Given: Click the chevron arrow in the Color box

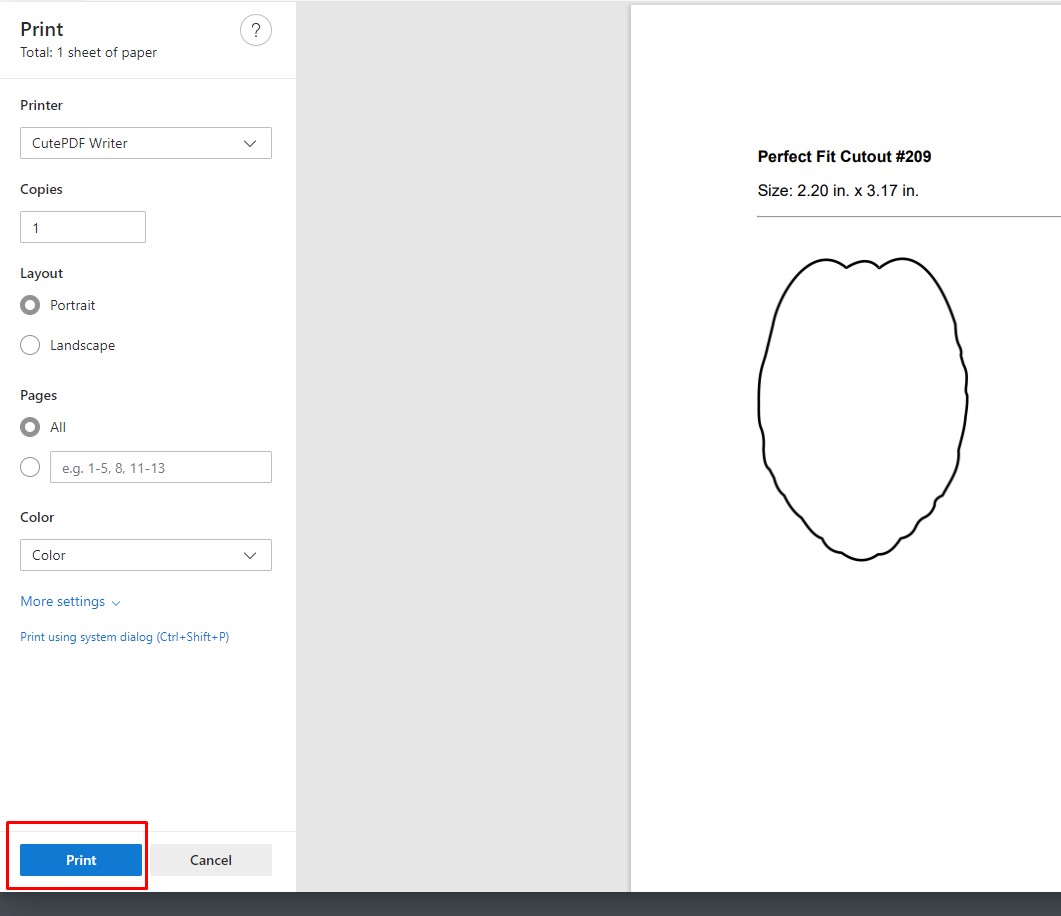Looking at the screenshot, I should point(250,555).
